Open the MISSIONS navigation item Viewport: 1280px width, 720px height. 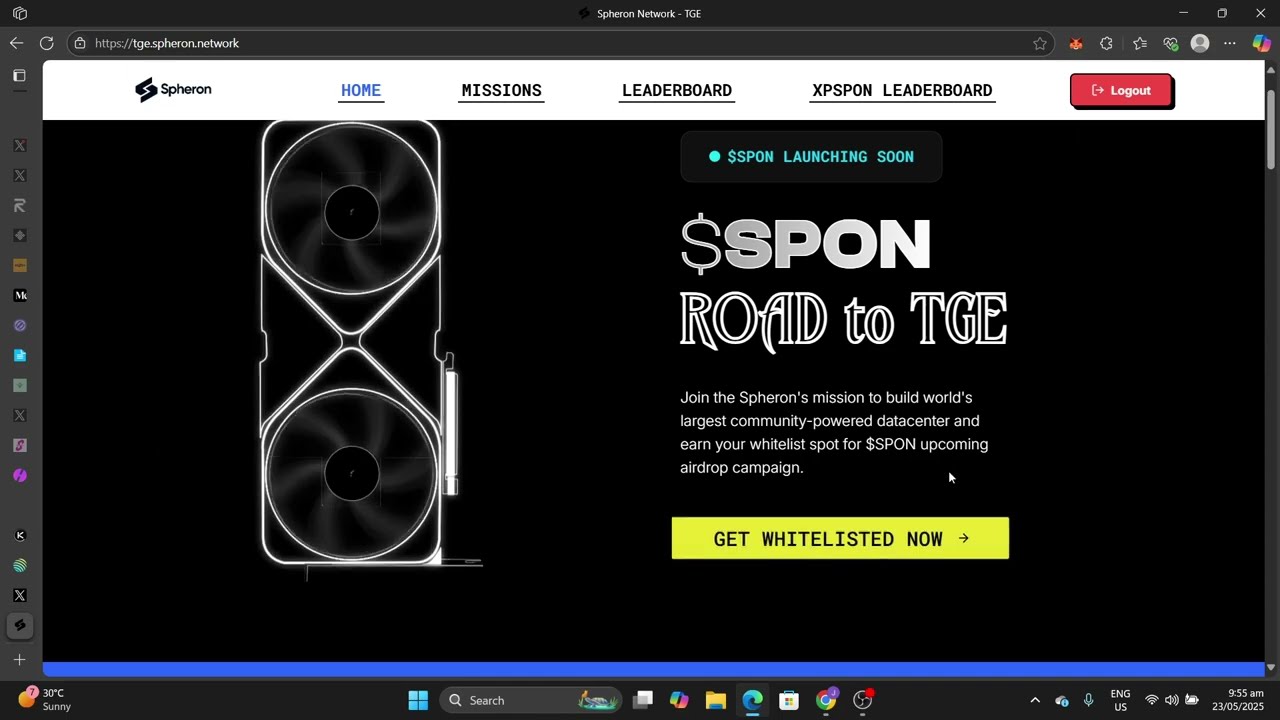click(501, 90)
